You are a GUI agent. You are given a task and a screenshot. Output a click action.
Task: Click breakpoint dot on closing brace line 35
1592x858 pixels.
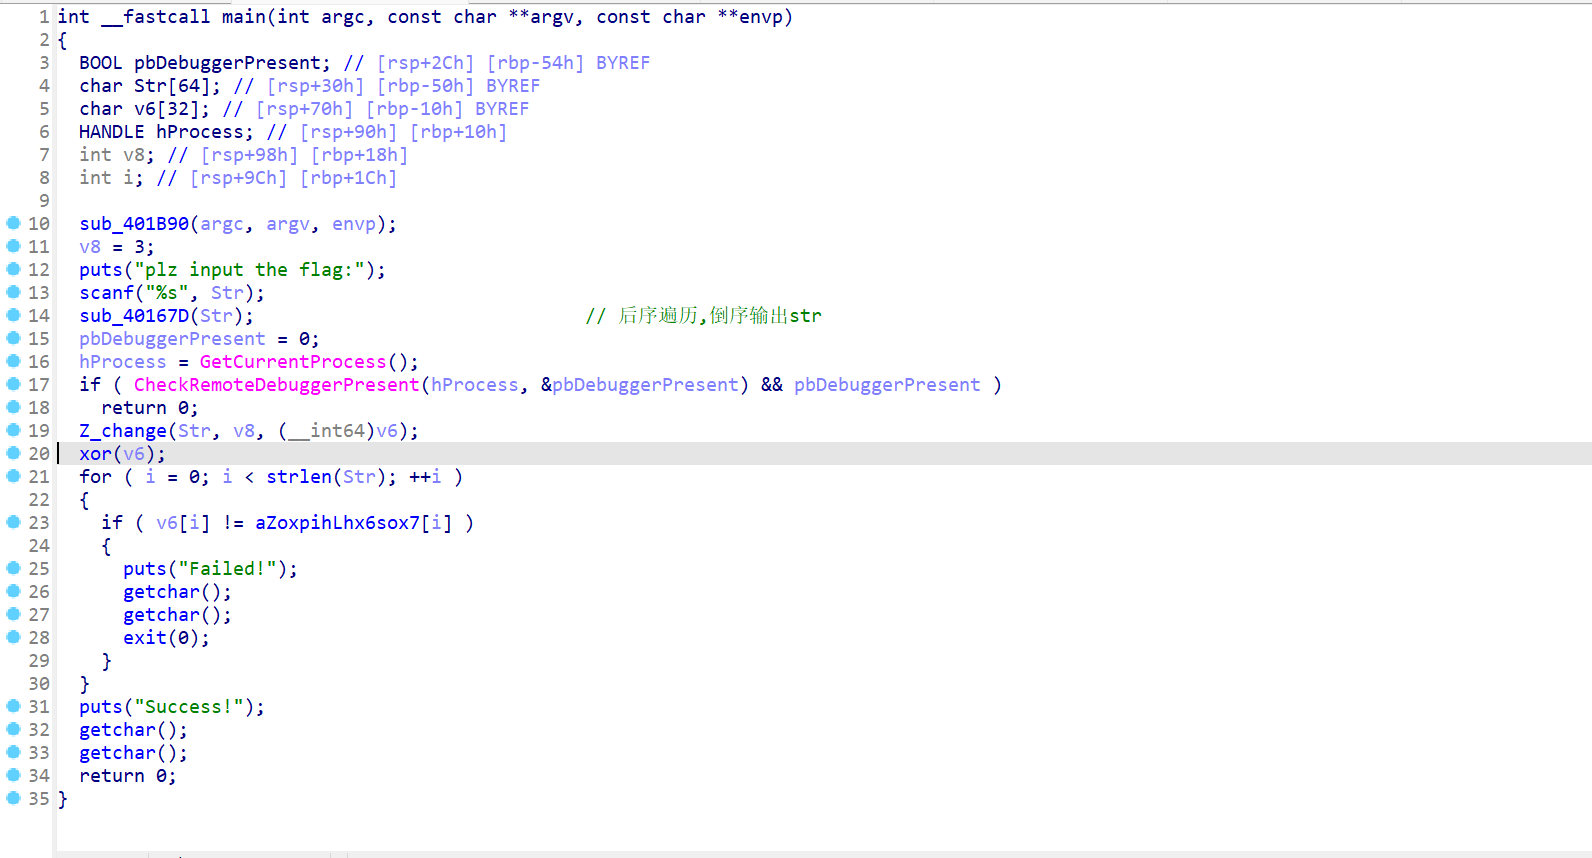pyautogui.click(x=13, y=798)
